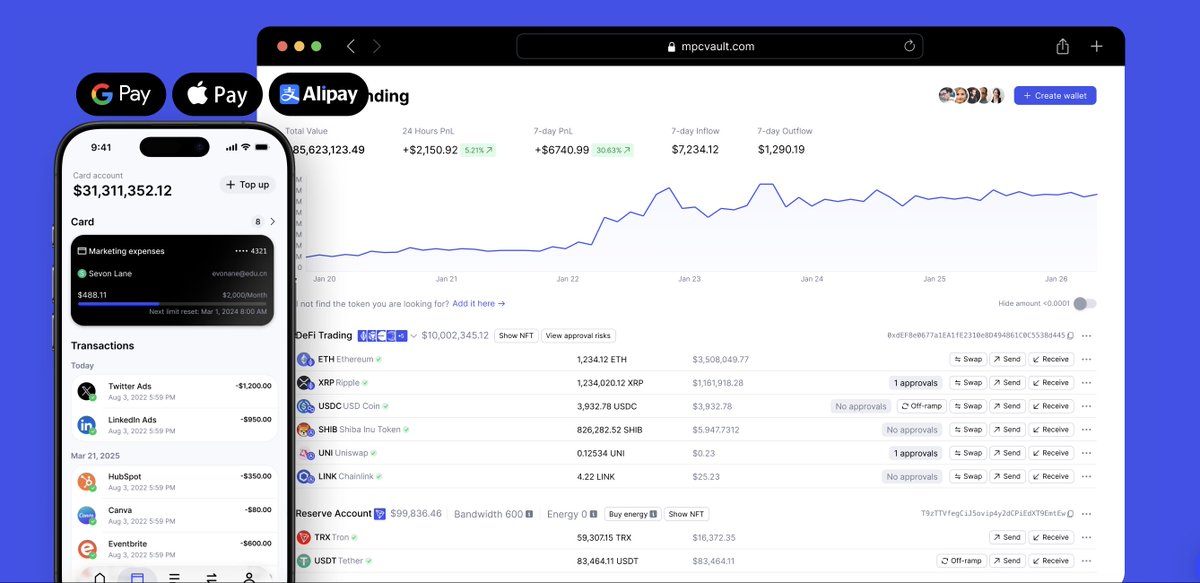Click the UNI Uniswap token icon
The height and width of the screenshot is (583, 1200).
click(x=304, y=453)
